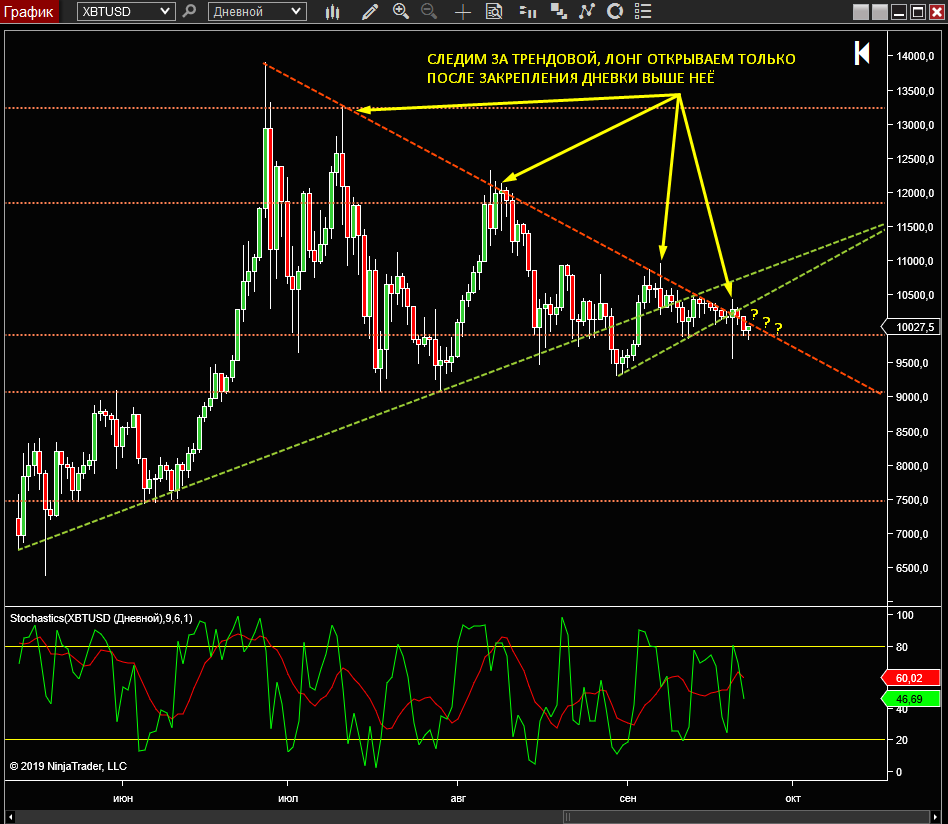Maximize the chart window
This screenshot has height=824, width=948.
[918, 12]
